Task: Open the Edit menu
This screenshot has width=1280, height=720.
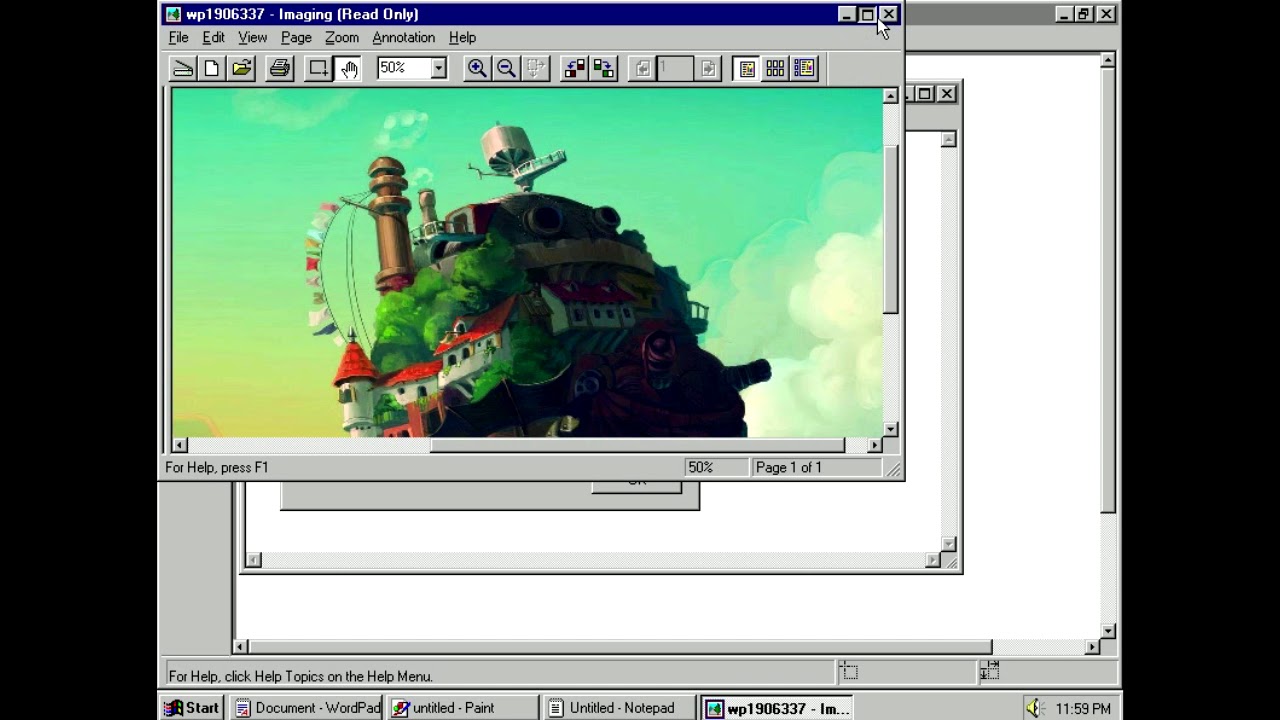Action: [213, 37]
